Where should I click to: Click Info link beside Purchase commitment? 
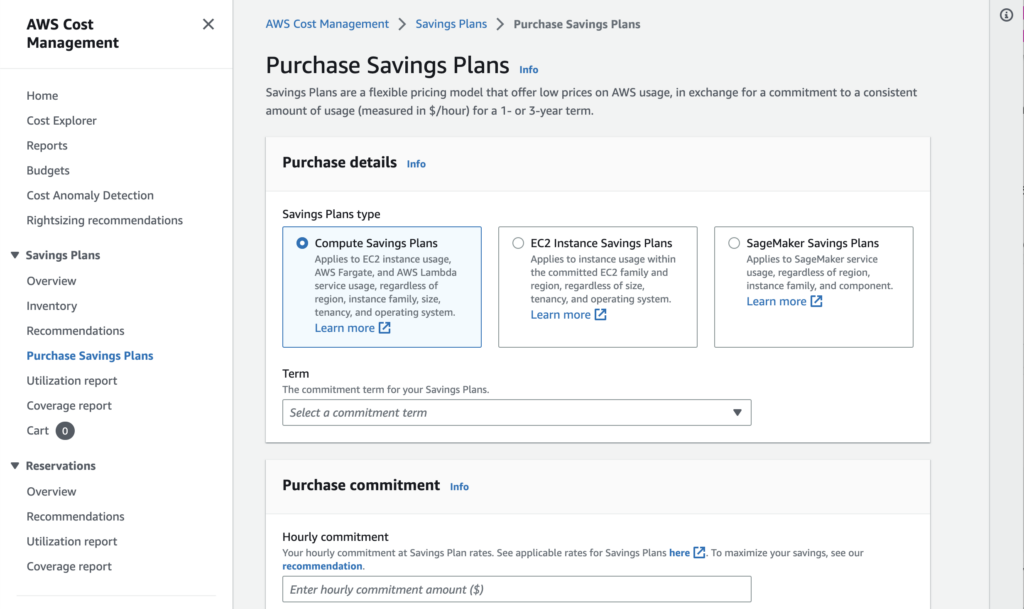(x=459, y=487)
